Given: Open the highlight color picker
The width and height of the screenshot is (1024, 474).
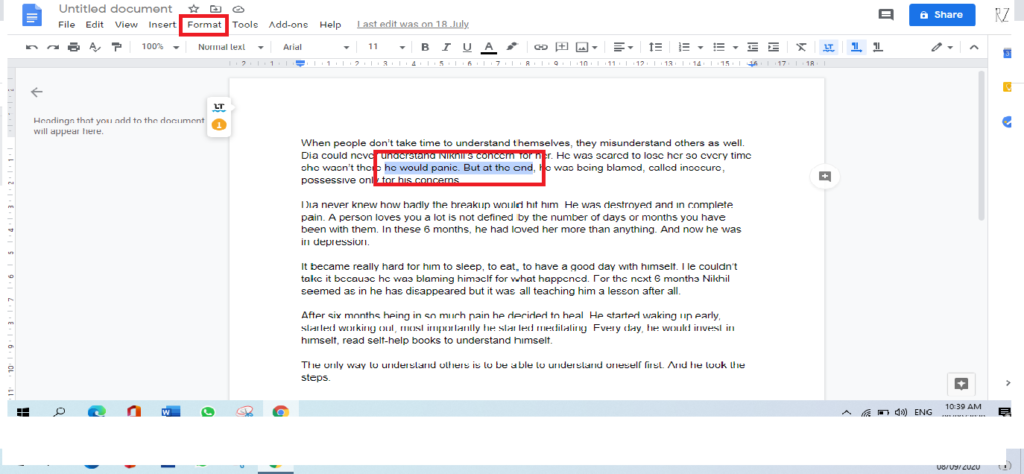Looking at the screenshot, I should (x=511, y=47).
